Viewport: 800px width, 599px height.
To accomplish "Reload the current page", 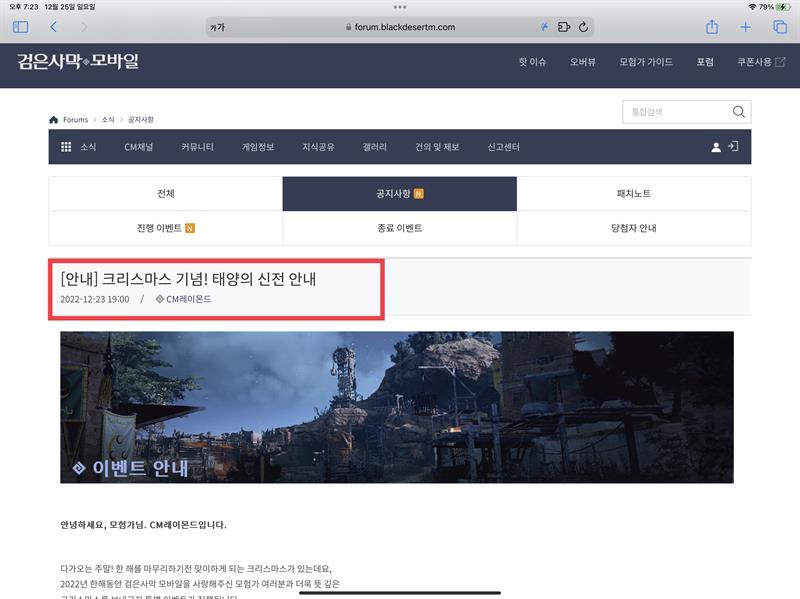I will pyautogui.click(x=583, y=27).
